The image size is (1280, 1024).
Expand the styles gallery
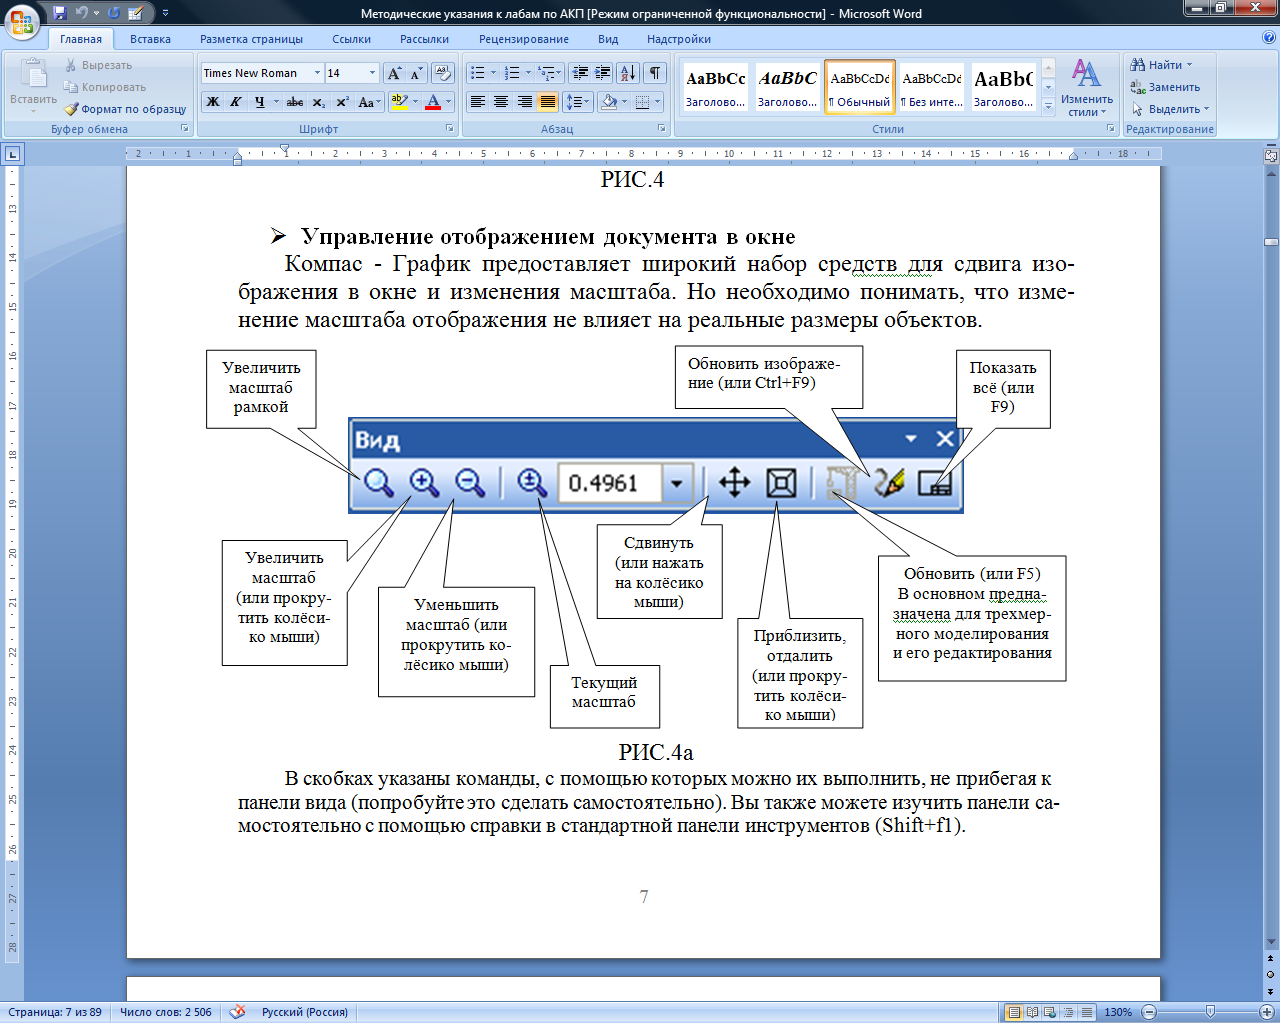pyautogui.click(x=1048, y=105)
